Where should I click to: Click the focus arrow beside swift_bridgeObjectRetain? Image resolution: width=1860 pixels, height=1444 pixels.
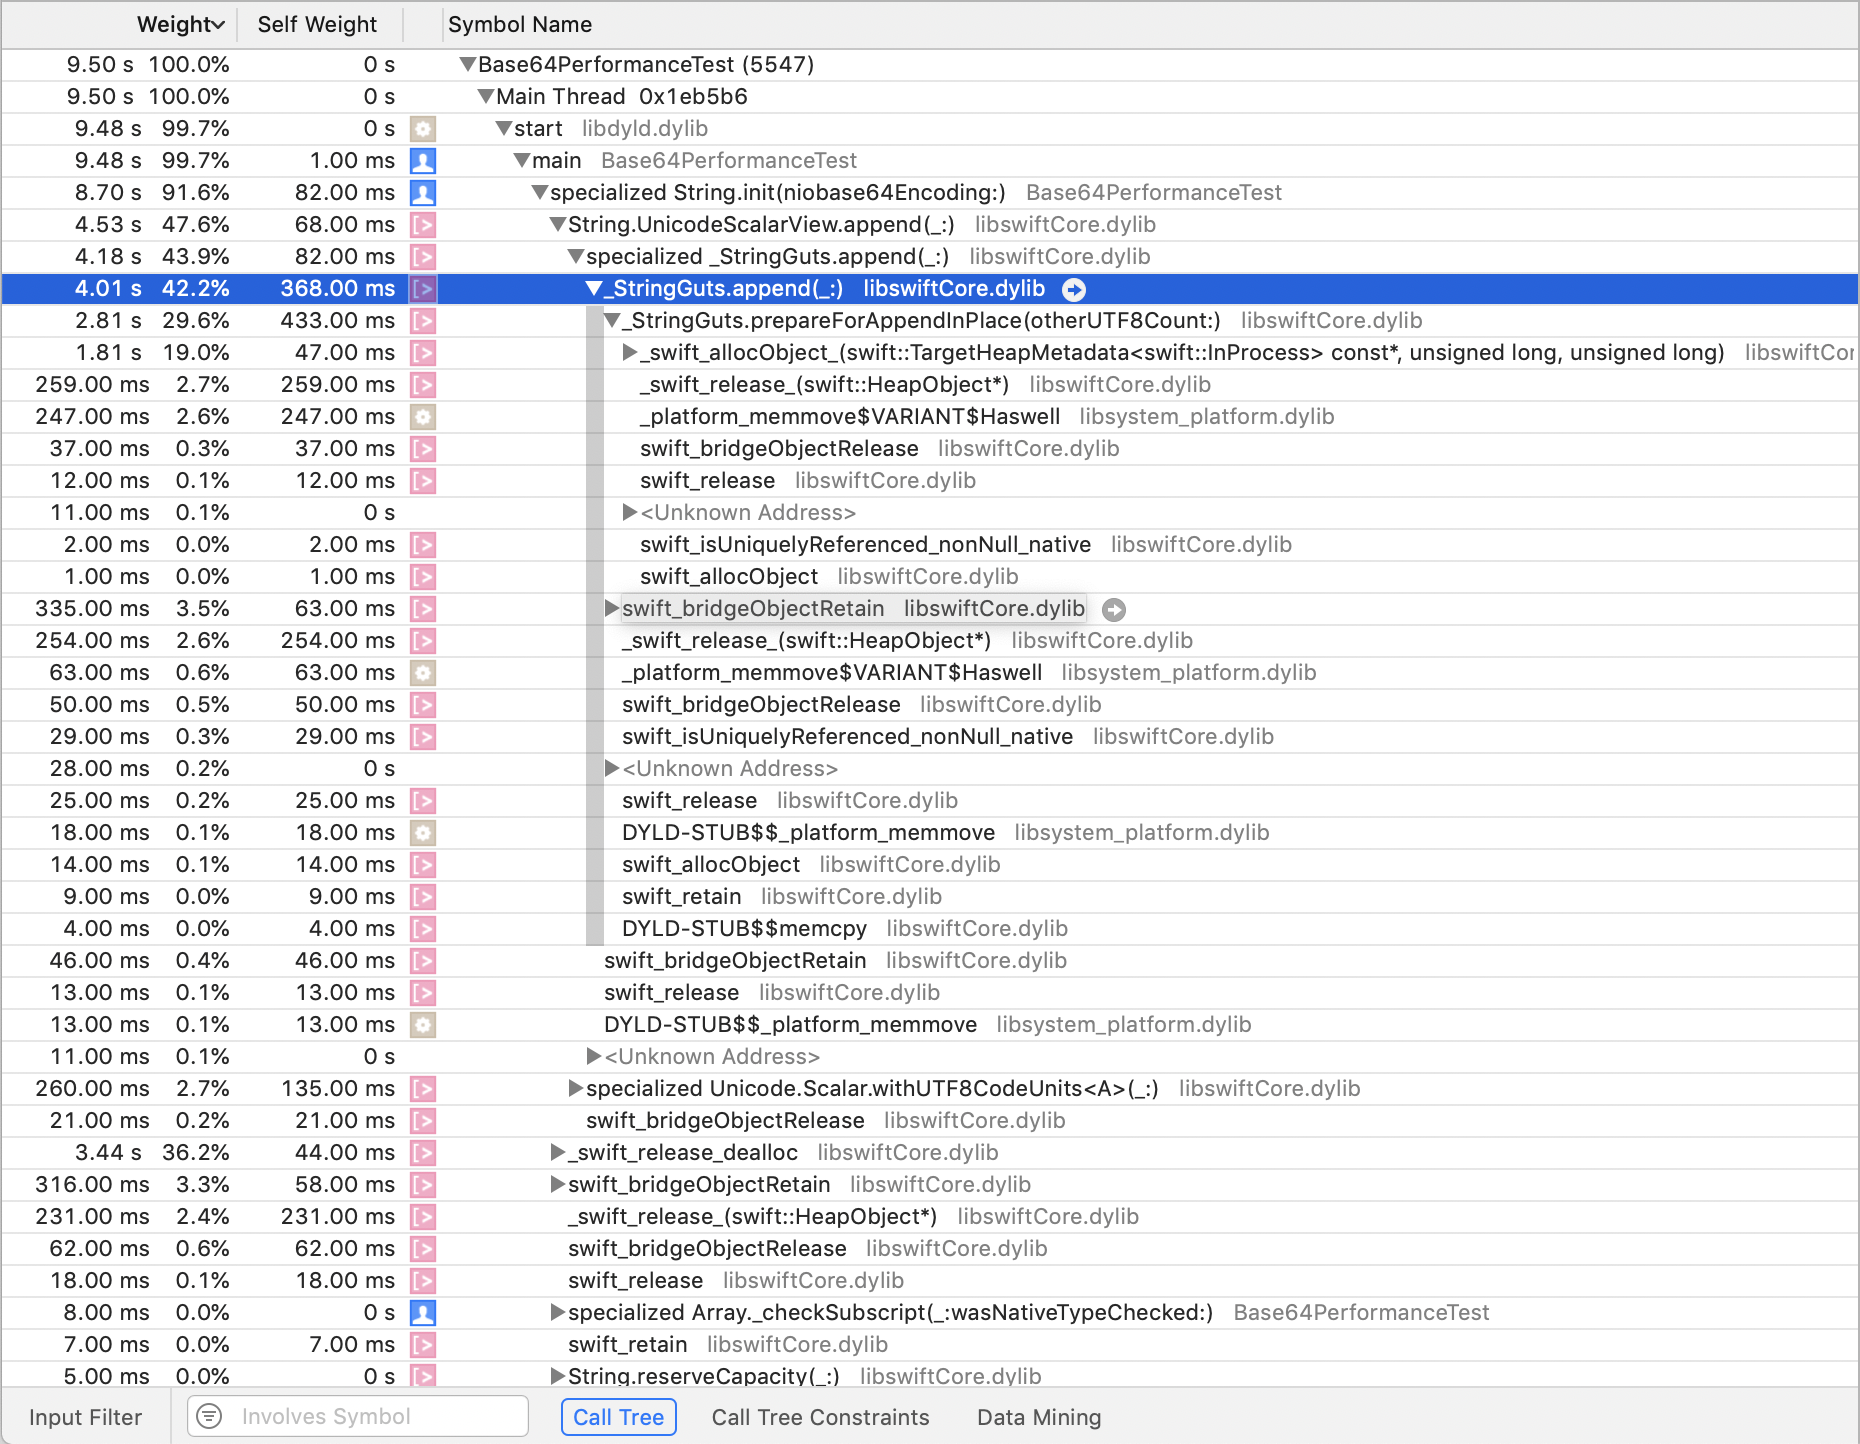[x=1114, y=609]
